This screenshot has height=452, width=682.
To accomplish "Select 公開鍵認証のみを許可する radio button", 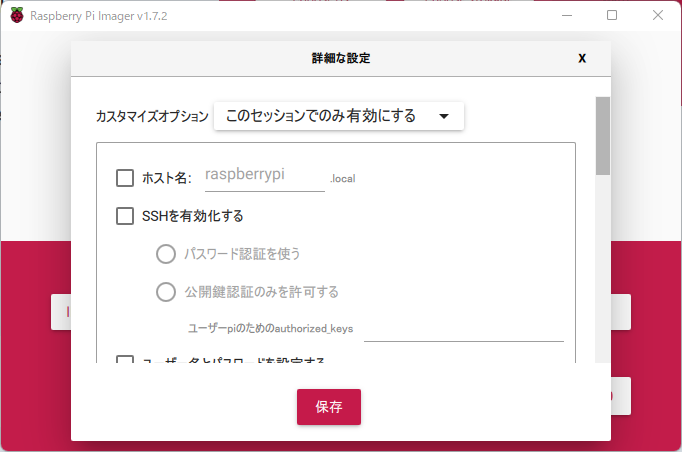I will (x=166, y=292).
